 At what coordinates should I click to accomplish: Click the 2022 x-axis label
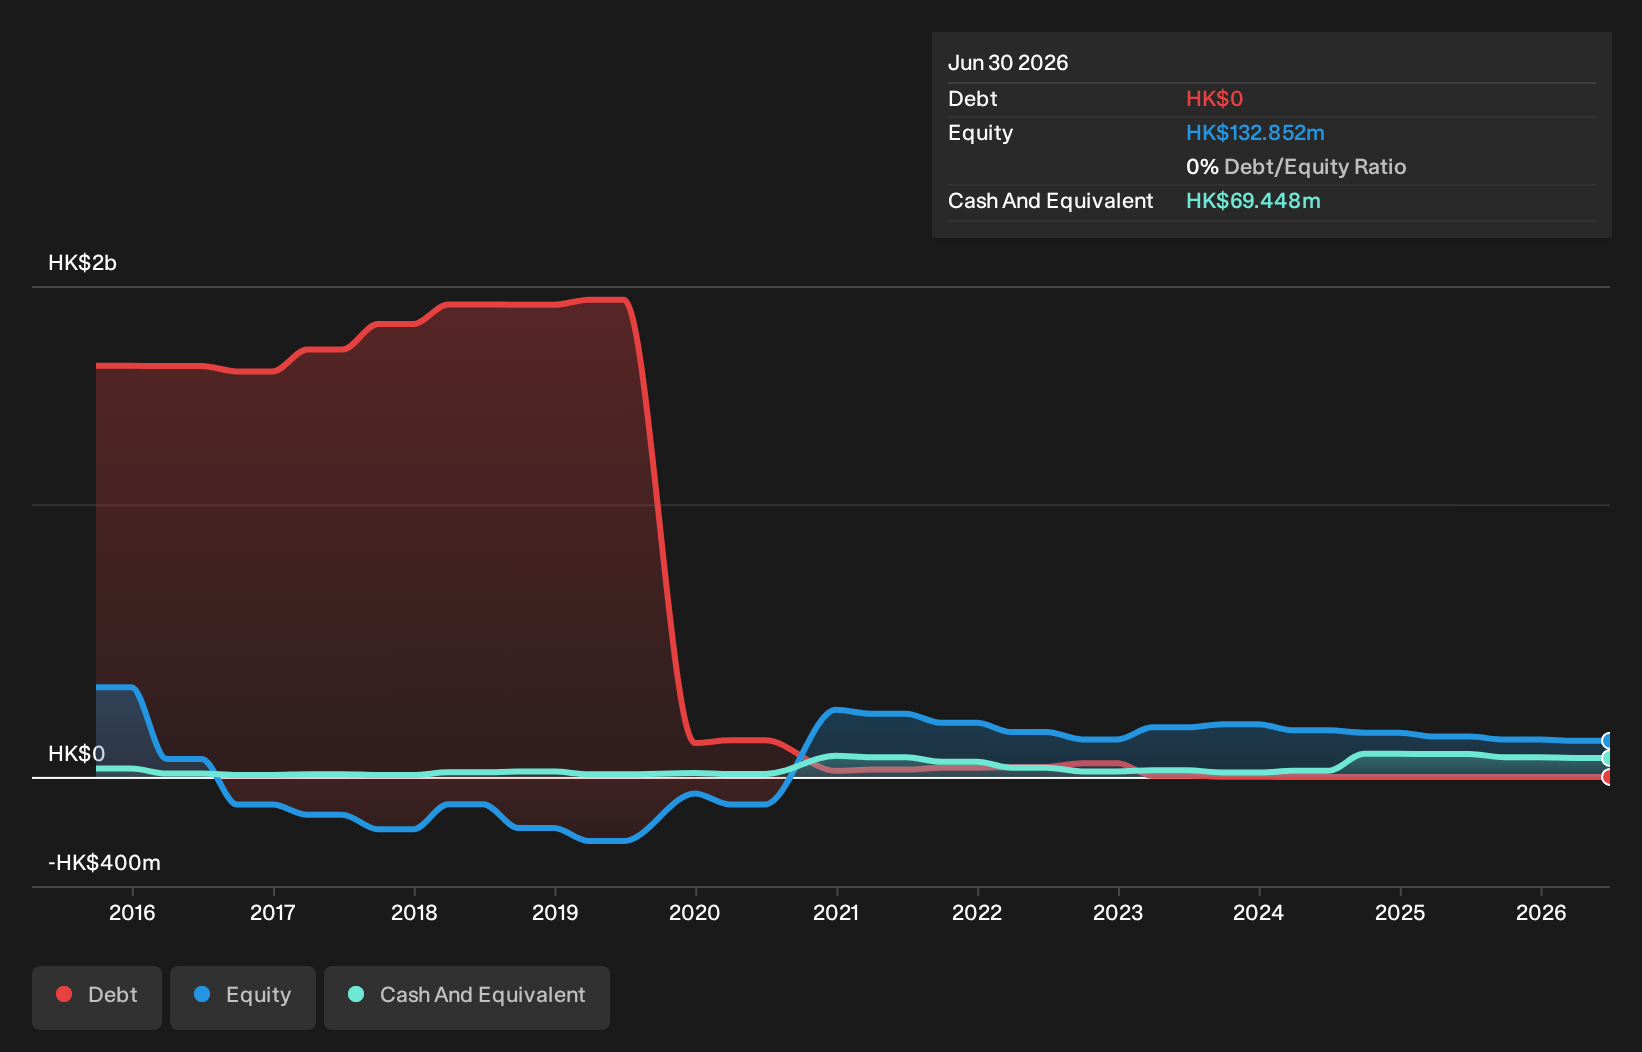[977, 912]
